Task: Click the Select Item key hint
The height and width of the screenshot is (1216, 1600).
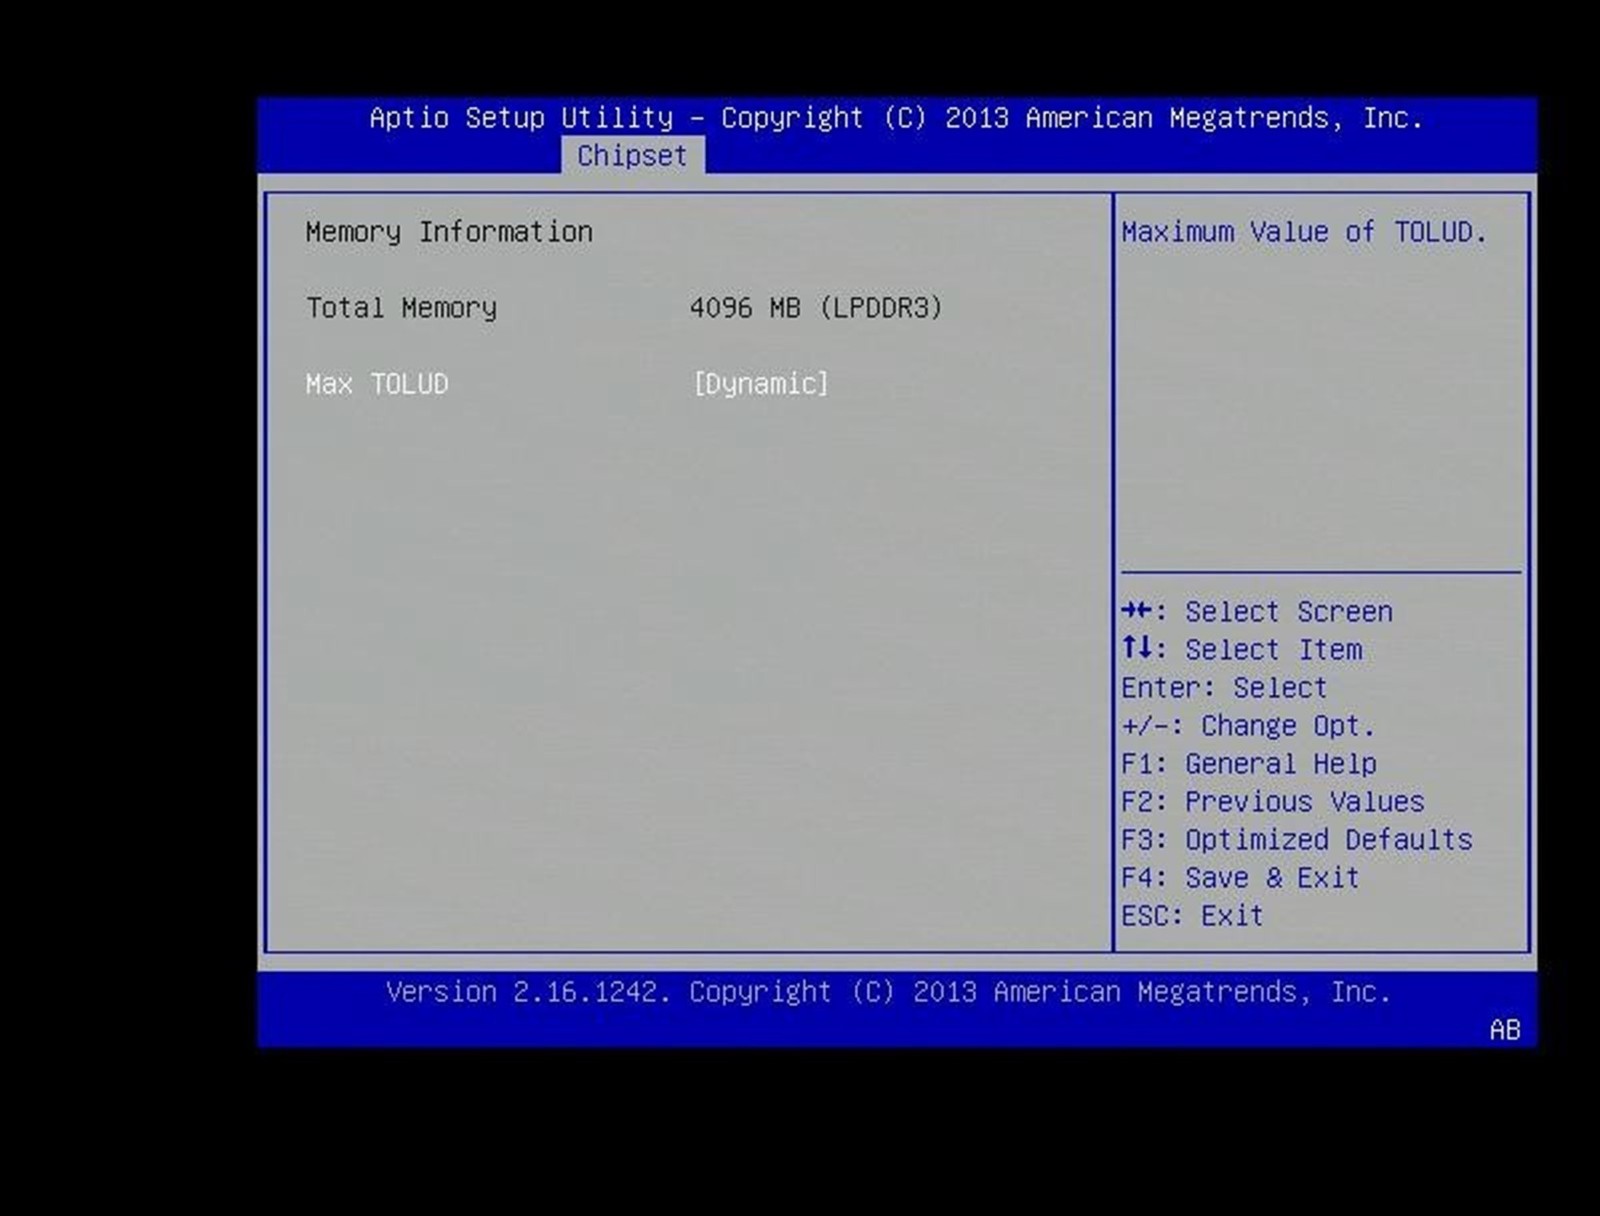Action: click(1242, 650)
